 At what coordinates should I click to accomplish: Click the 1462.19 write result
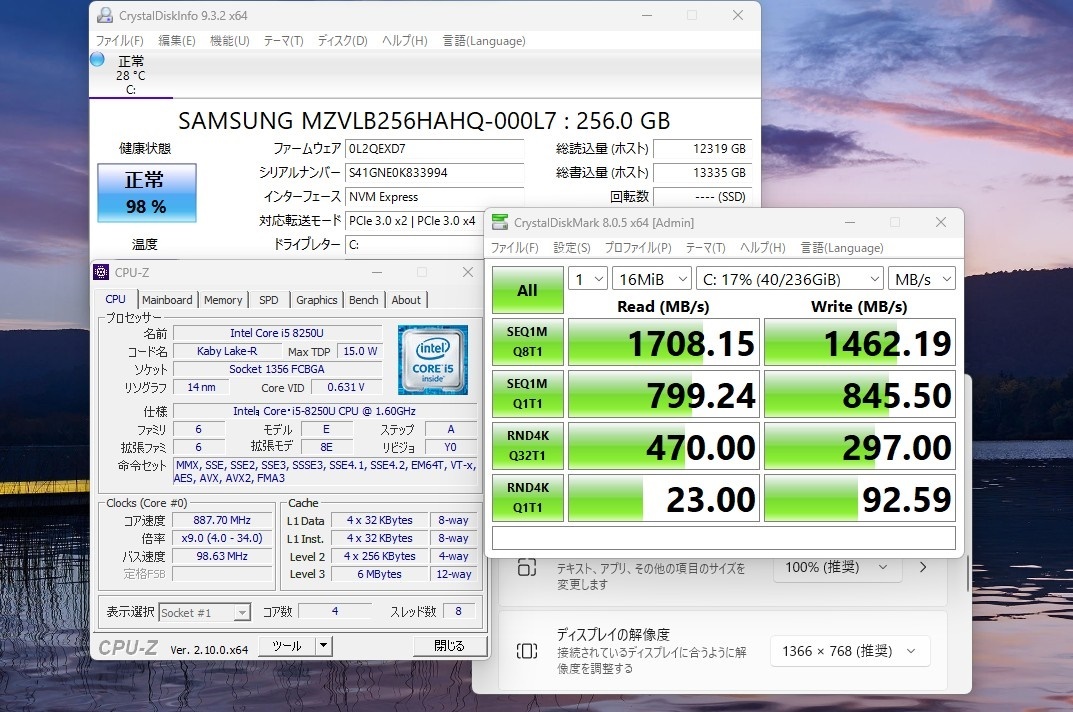[859, 342]
